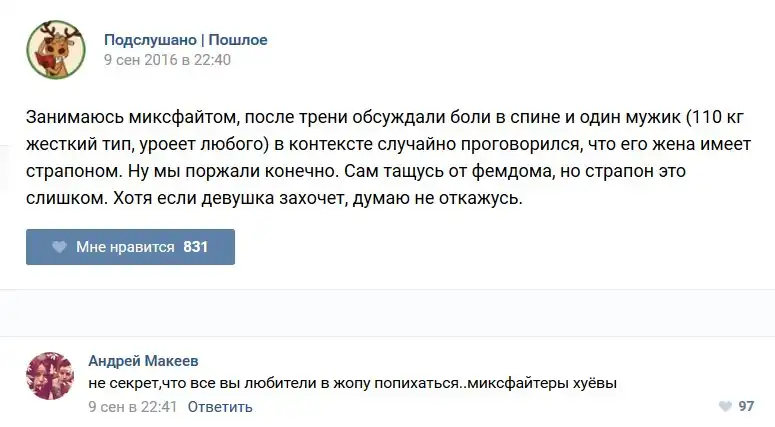
Task: Click the word Пошлое in the group title
Action: pos(238,40)
